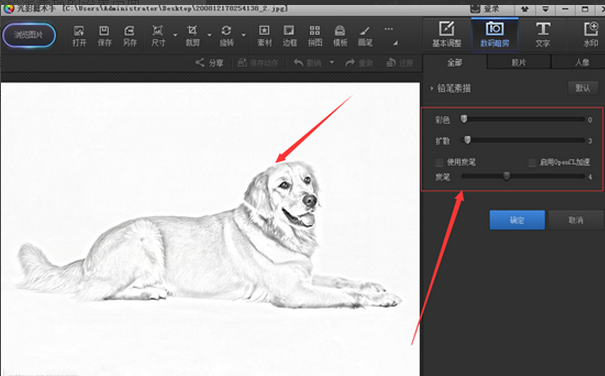
Task: Switch to the 文字 text tab
Action: pyautogui.click(x=542, y=35)
